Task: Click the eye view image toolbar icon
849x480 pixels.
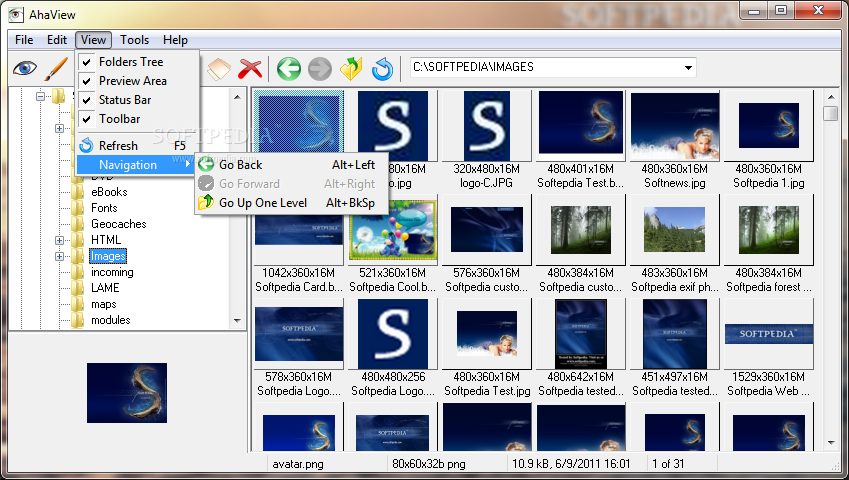Action: tap(25, 68)
